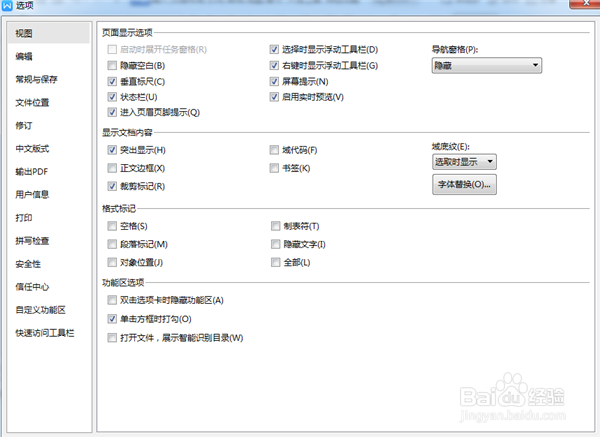600x437 pixels.
Task: Click the 字体替换(O)... button
Action: [x=464, y=184]
